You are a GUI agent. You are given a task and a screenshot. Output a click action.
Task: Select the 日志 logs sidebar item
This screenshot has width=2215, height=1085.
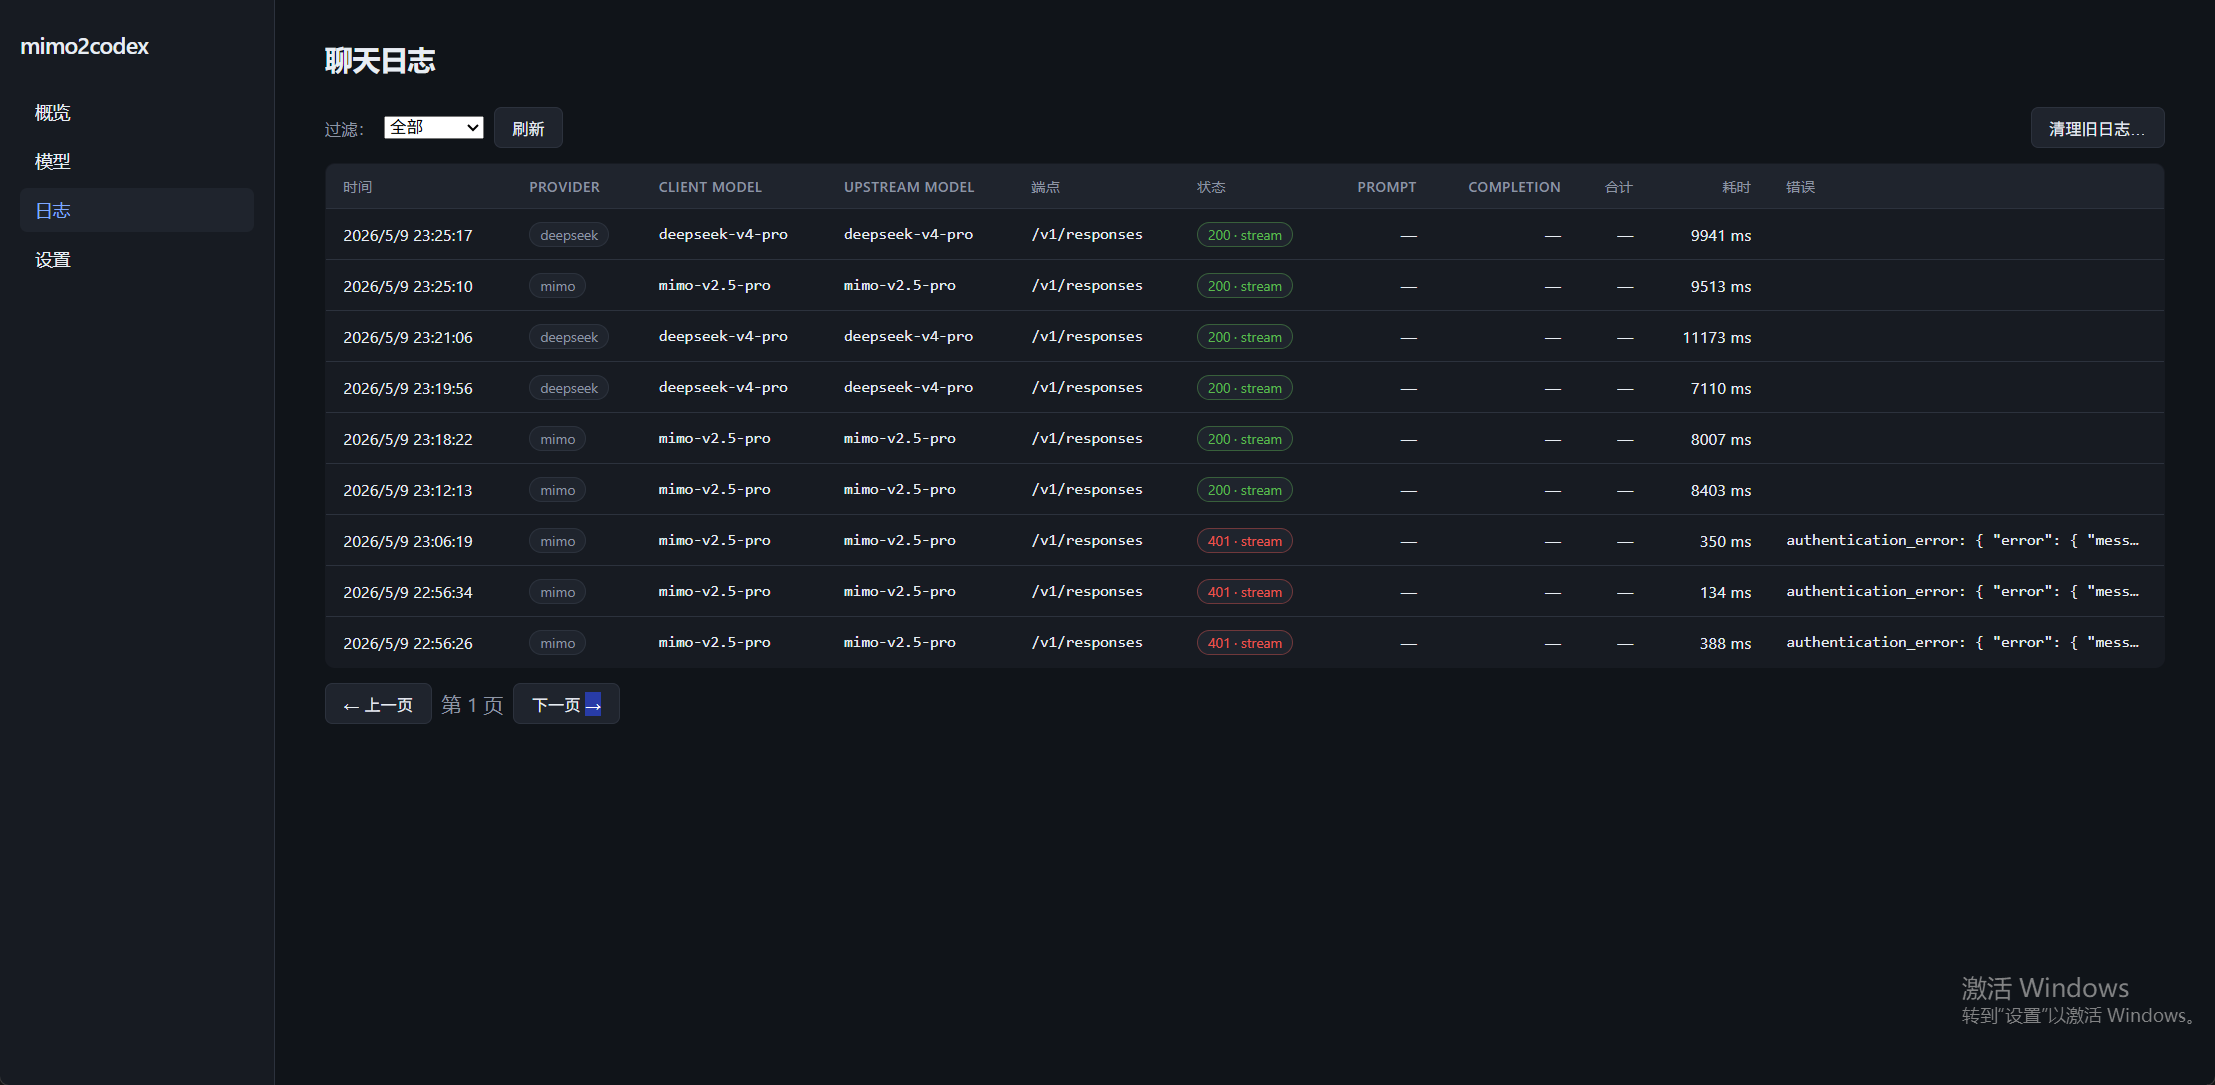click(137, 210)
